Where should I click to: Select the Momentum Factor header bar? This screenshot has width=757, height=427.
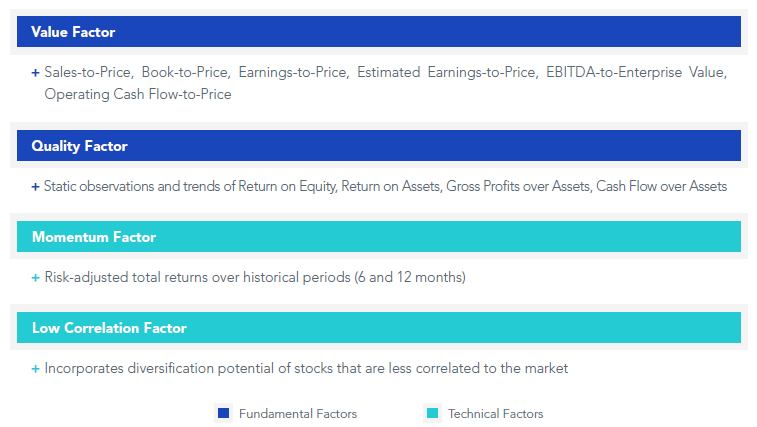click(378, 236)
